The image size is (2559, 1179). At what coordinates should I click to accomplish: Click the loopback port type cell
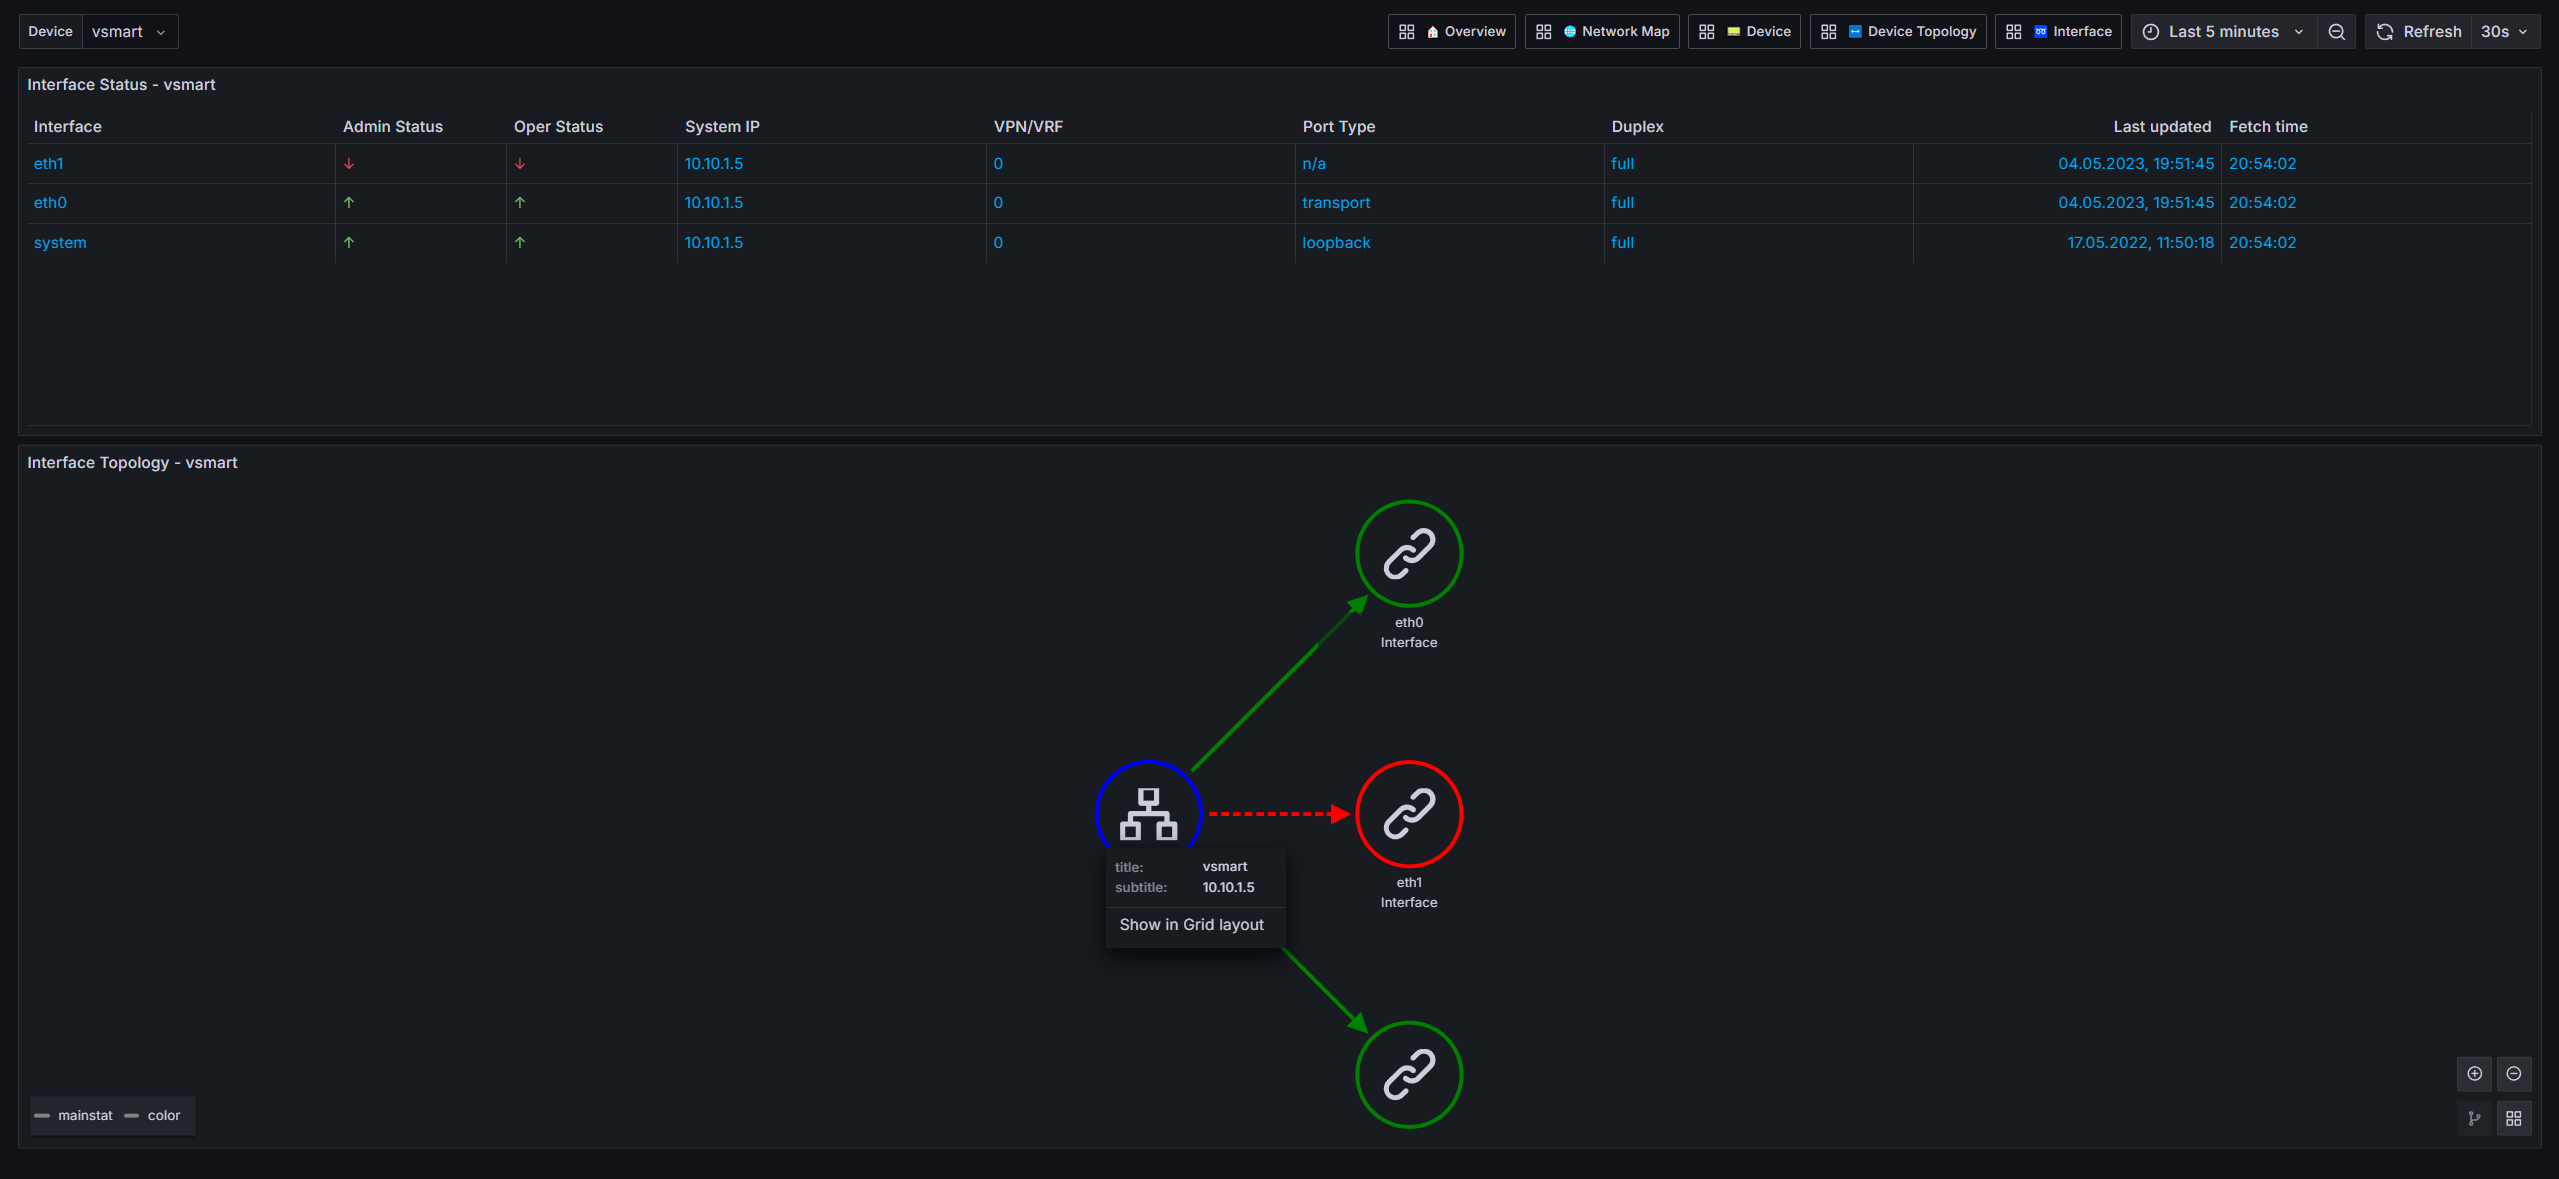(1336, 243)
